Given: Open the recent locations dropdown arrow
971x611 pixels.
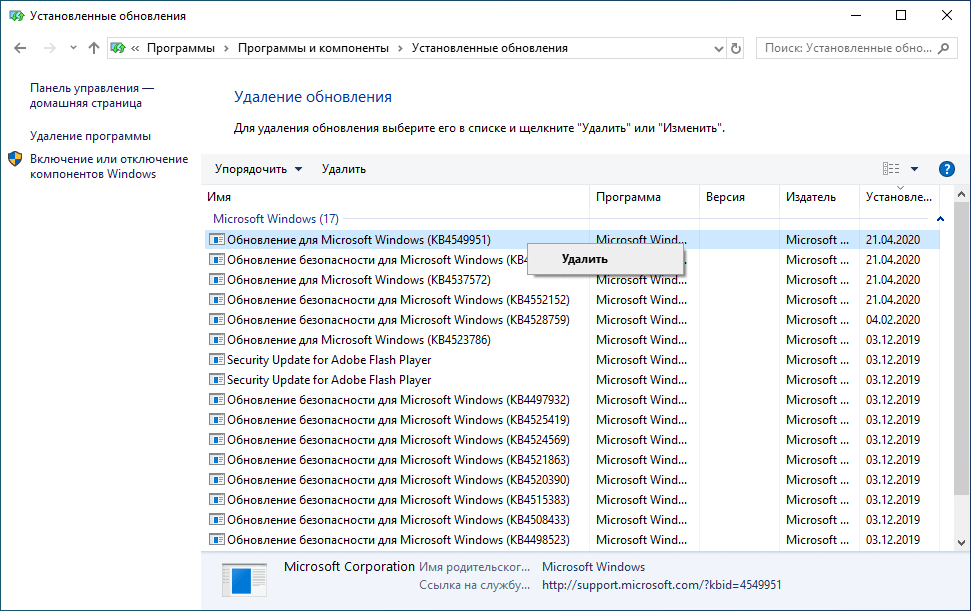Looking at the screenshot, I should (x=73, y=48).
